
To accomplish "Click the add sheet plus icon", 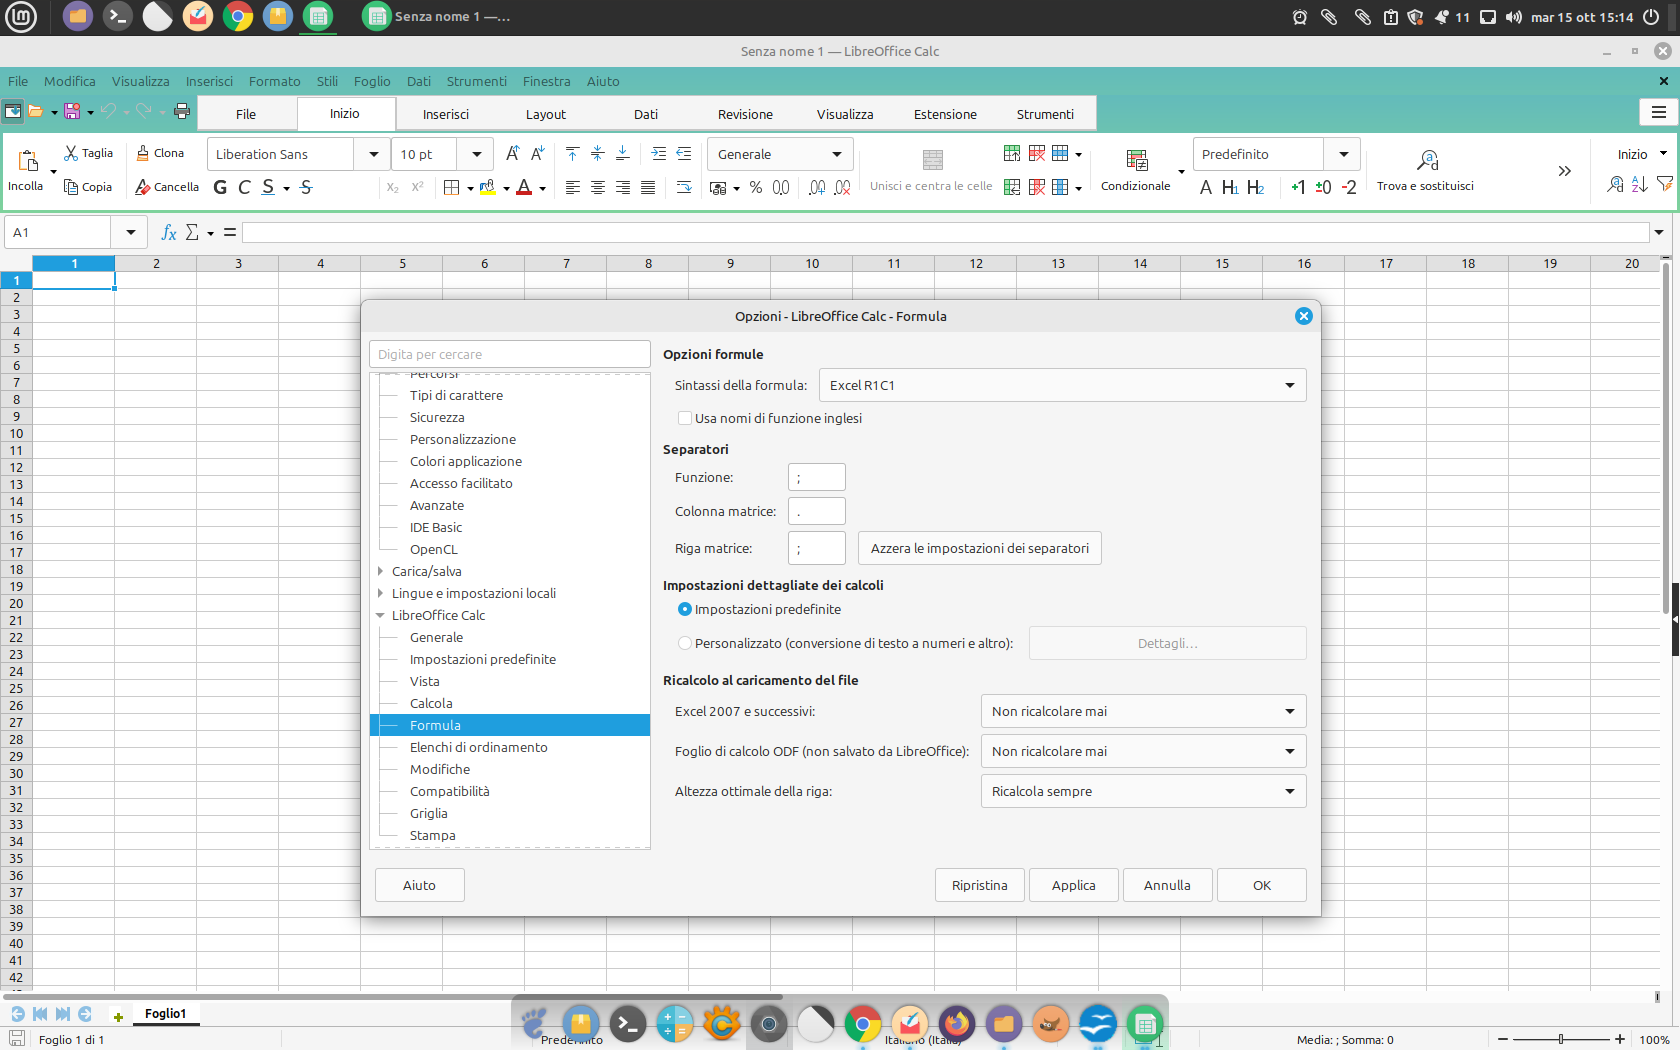I will (x=118, y=1016).
